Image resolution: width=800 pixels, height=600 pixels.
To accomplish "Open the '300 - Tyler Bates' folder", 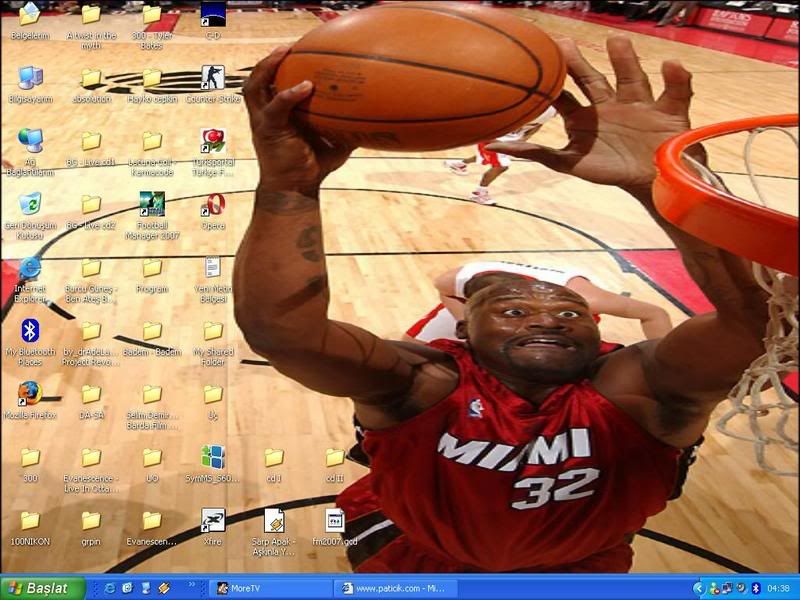I will click(152, 15).
